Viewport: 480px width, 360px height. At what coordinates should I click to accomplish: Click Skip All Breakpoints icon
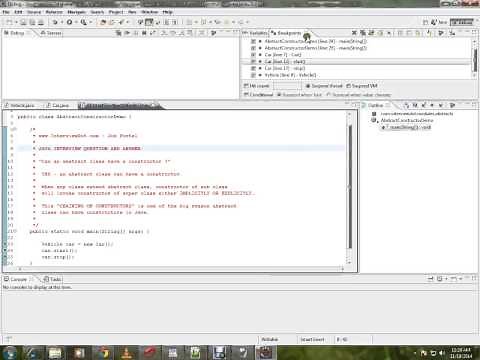click(389, 33)
